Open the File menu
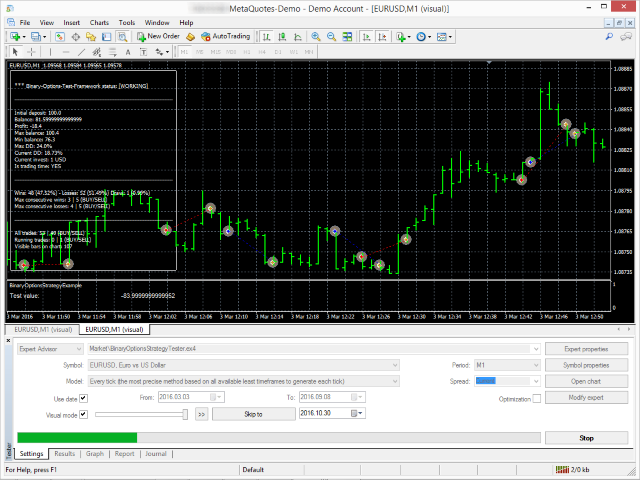Viewport: 640px width, 480px height. pos(24,23)
